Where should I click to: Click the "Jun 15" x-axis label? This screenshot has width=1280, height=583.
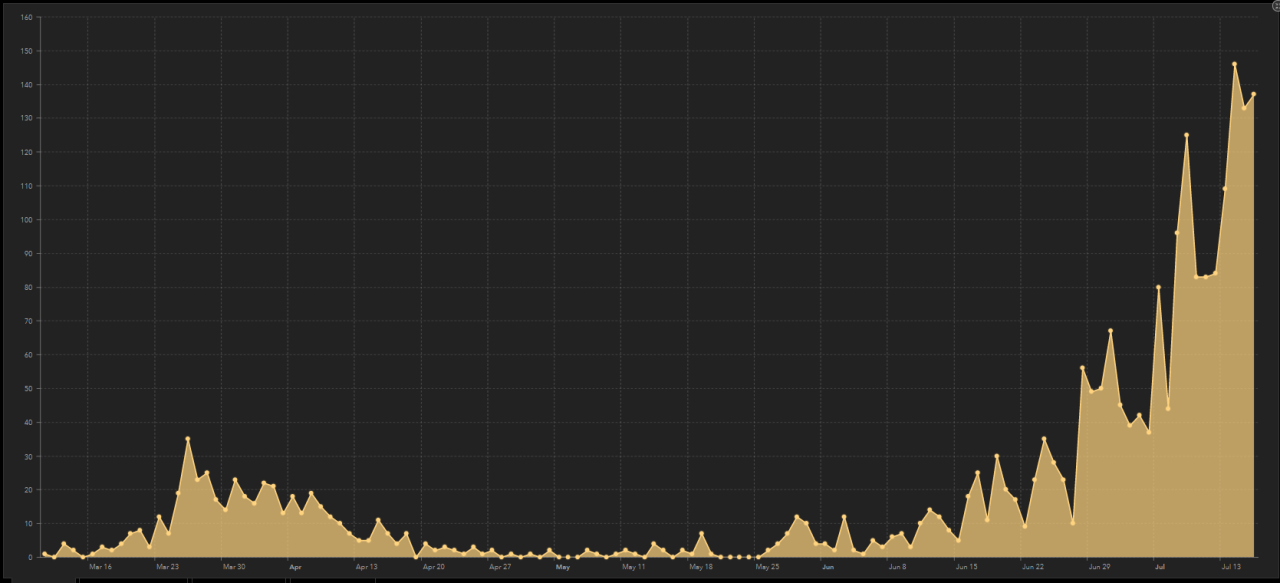pos(966,567)
